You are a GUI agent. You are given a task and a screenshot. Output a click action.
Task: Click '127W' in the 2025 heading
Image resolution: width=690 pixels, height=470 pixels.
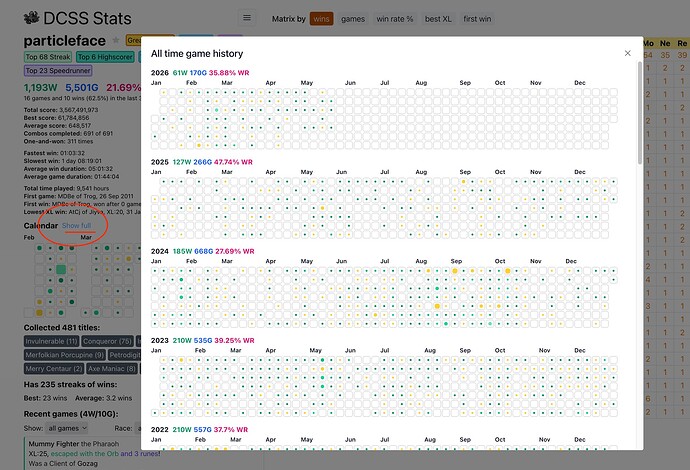tap(182, 162)
